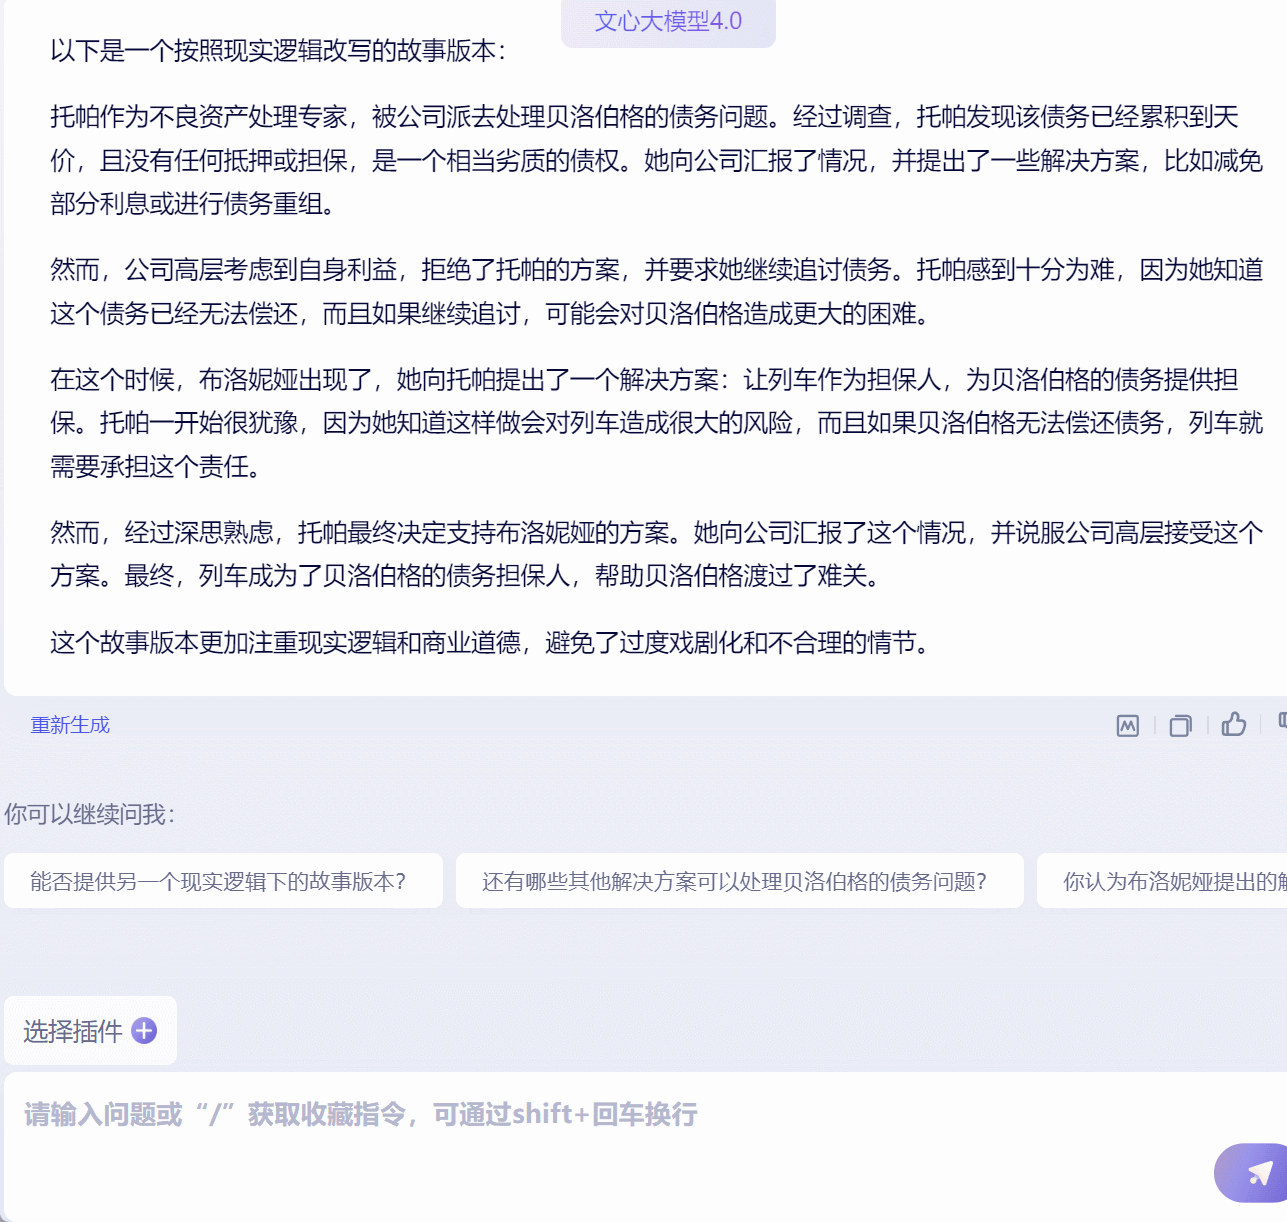This screenshot has width=1287, height=1222.
Task: Select the 文心大模型4.0 model tab
Action: 668,22
